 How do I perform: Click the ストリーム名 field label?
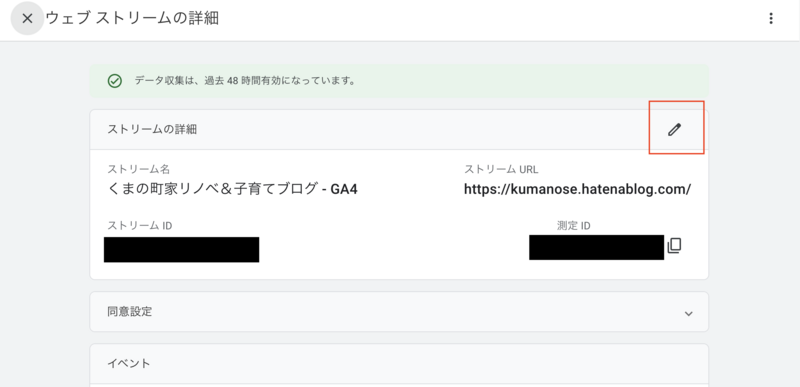[139, 169]
